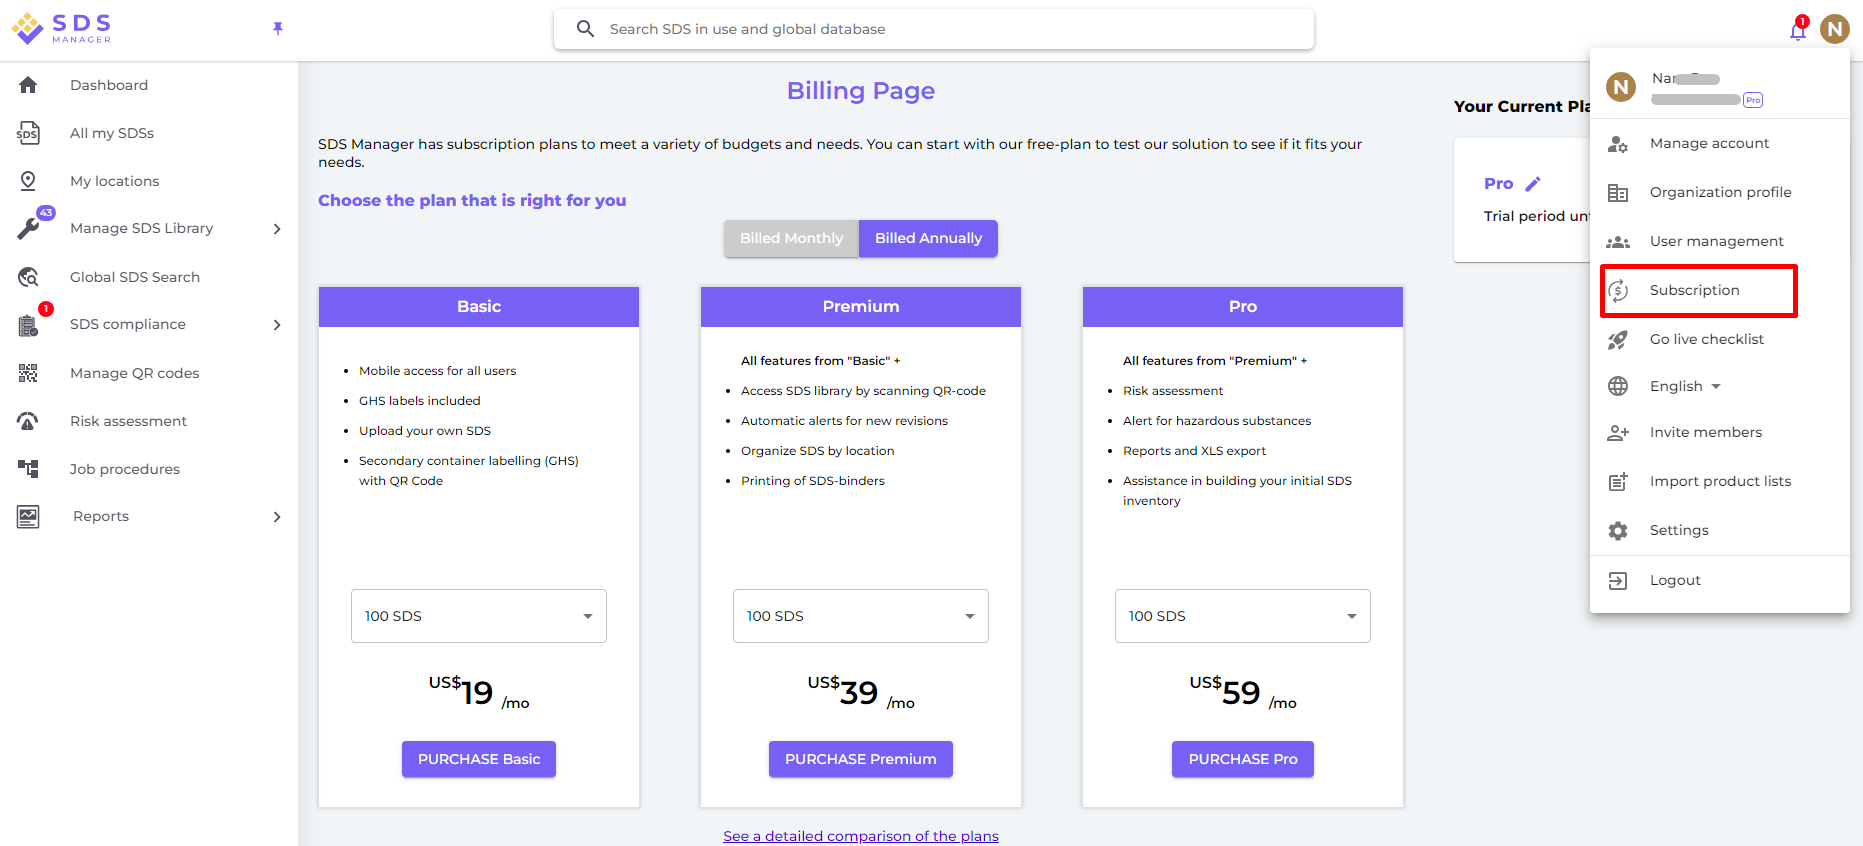Open the Basic plan SDS quantity dropdown
1863x846 pixels.
[478, 616]
